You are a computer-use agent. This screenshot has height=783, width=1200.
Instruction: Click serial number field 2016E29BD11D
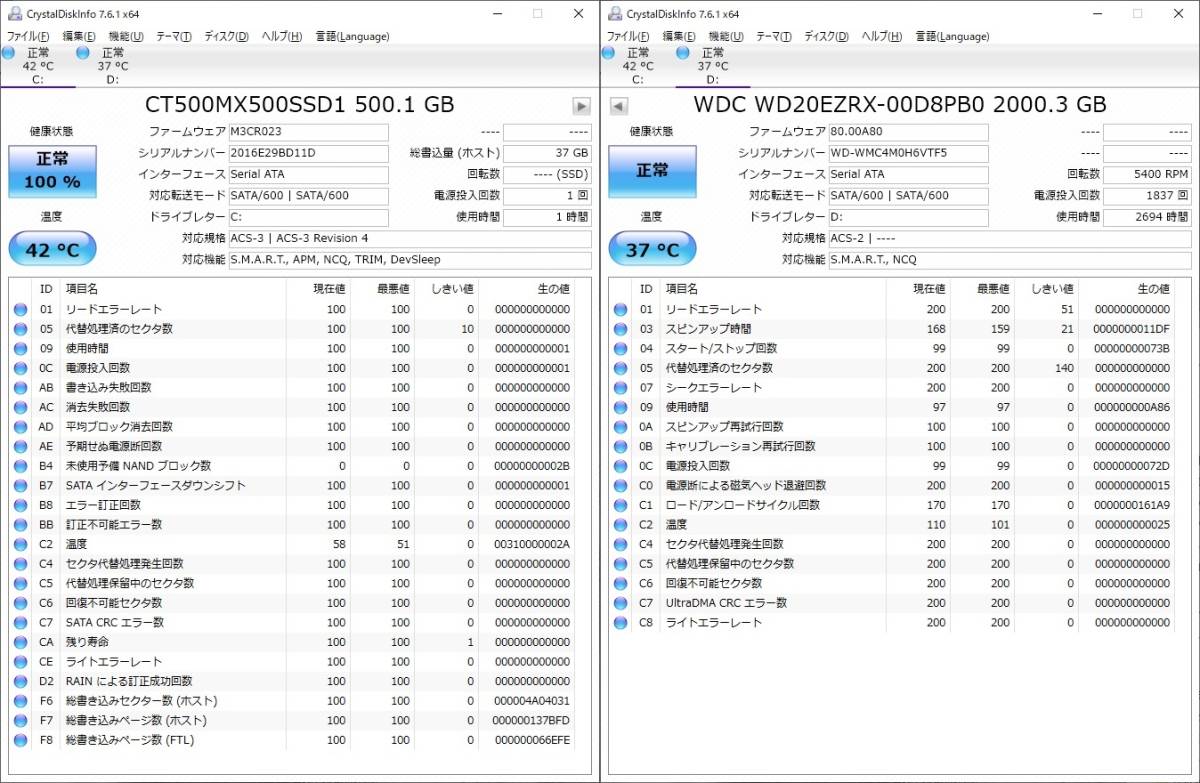(x=308, y=153)
